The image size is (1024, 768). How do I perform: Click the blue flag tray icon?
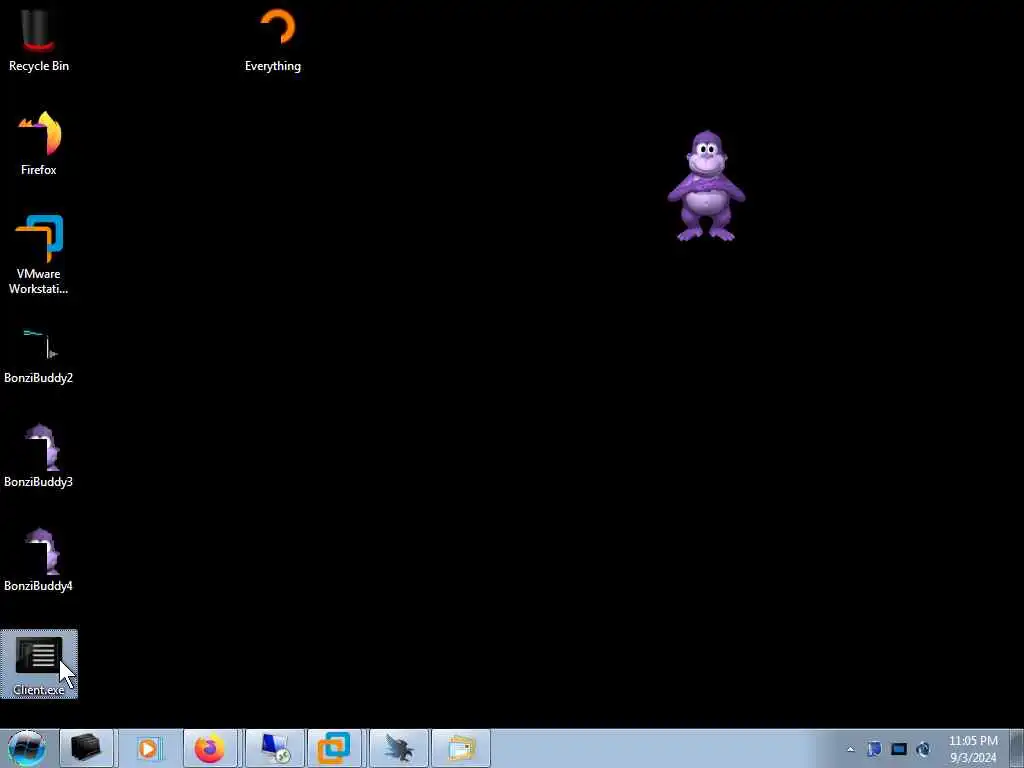coord(874,749)
